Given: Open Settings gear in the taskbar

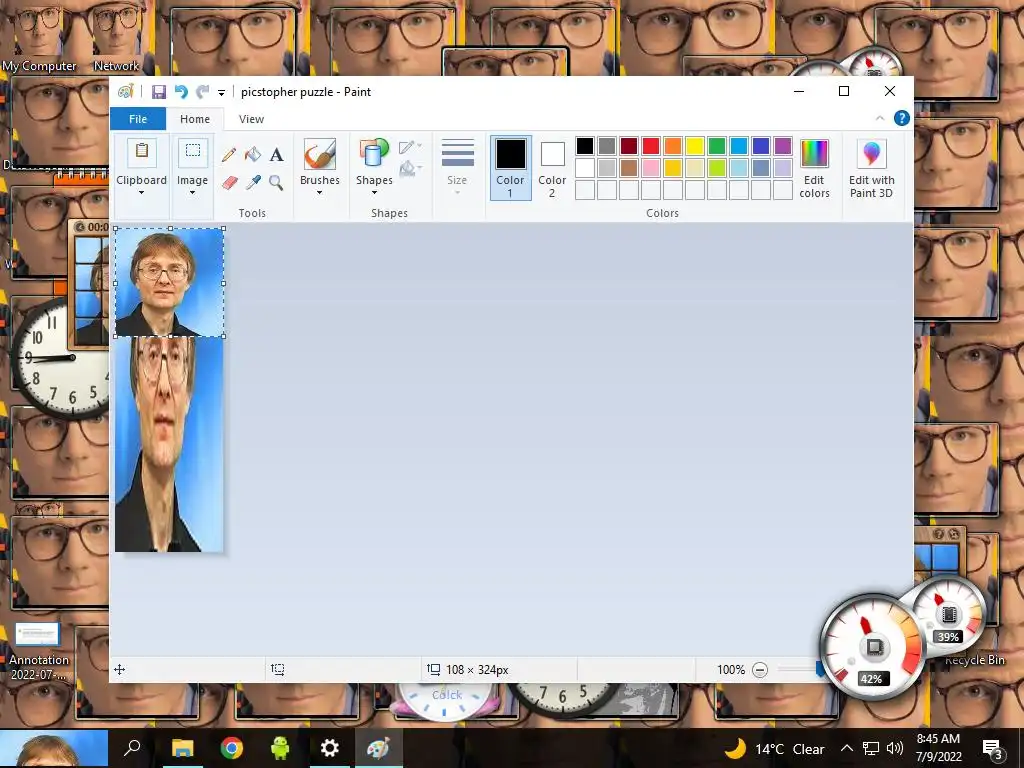Looking at the screenshot, I should pyautogui.click(x=329, y=748).
